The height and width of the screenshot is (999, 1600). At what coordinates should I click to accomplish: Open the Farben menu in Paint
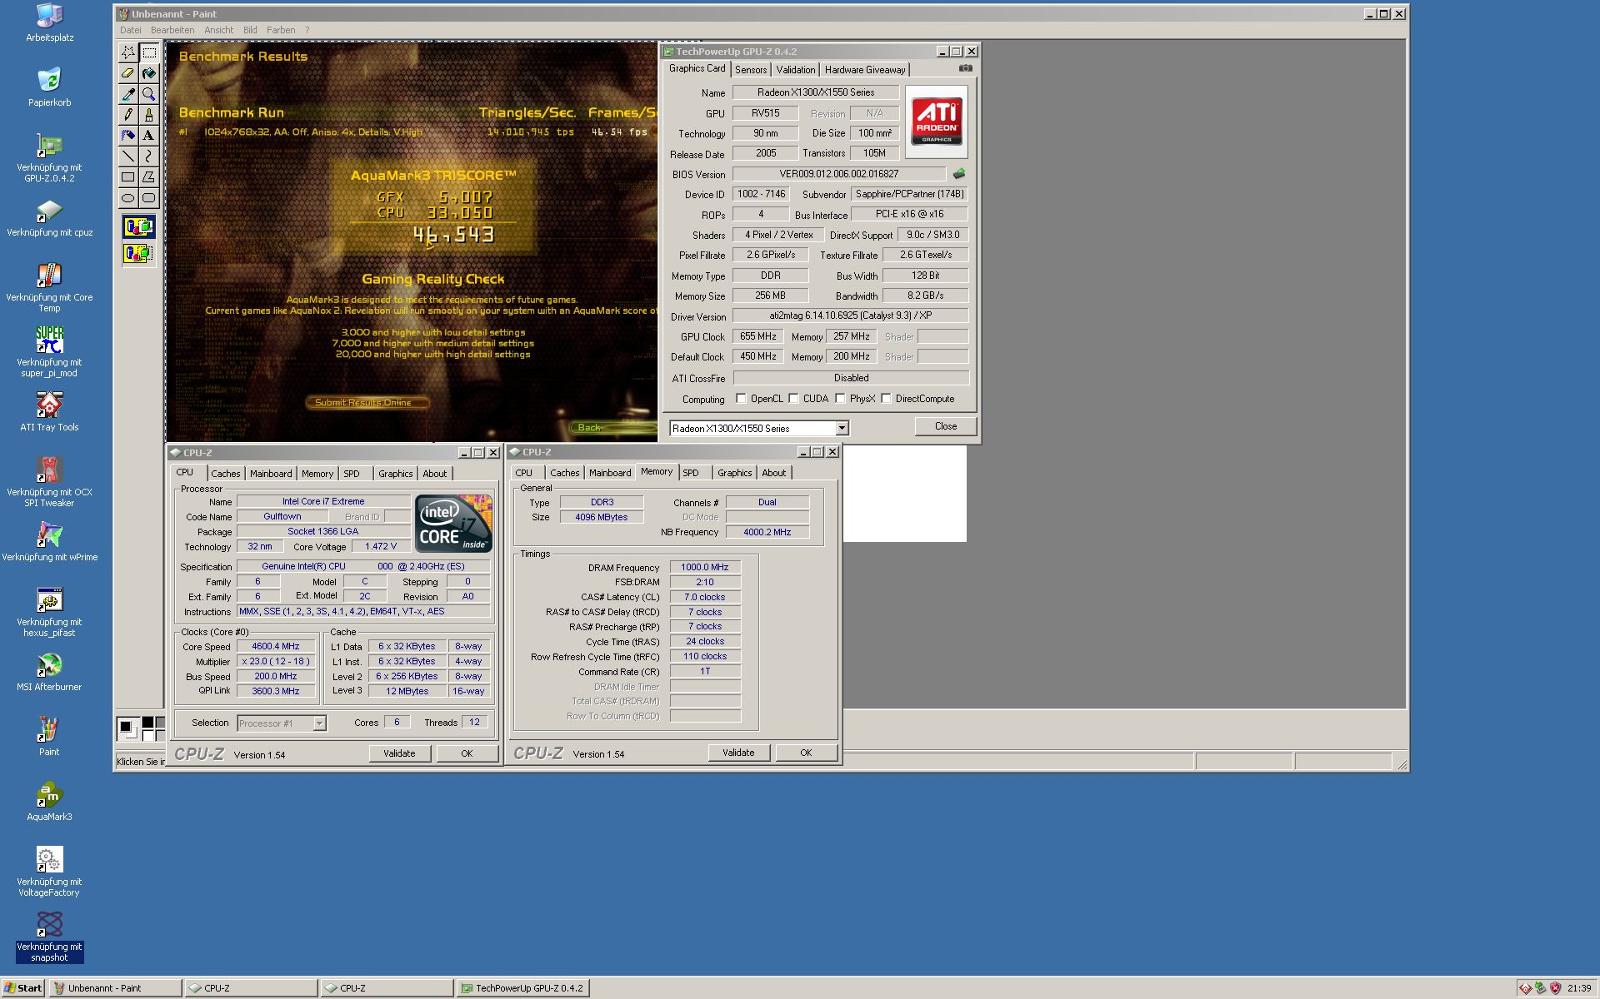[x=281, y=30]
